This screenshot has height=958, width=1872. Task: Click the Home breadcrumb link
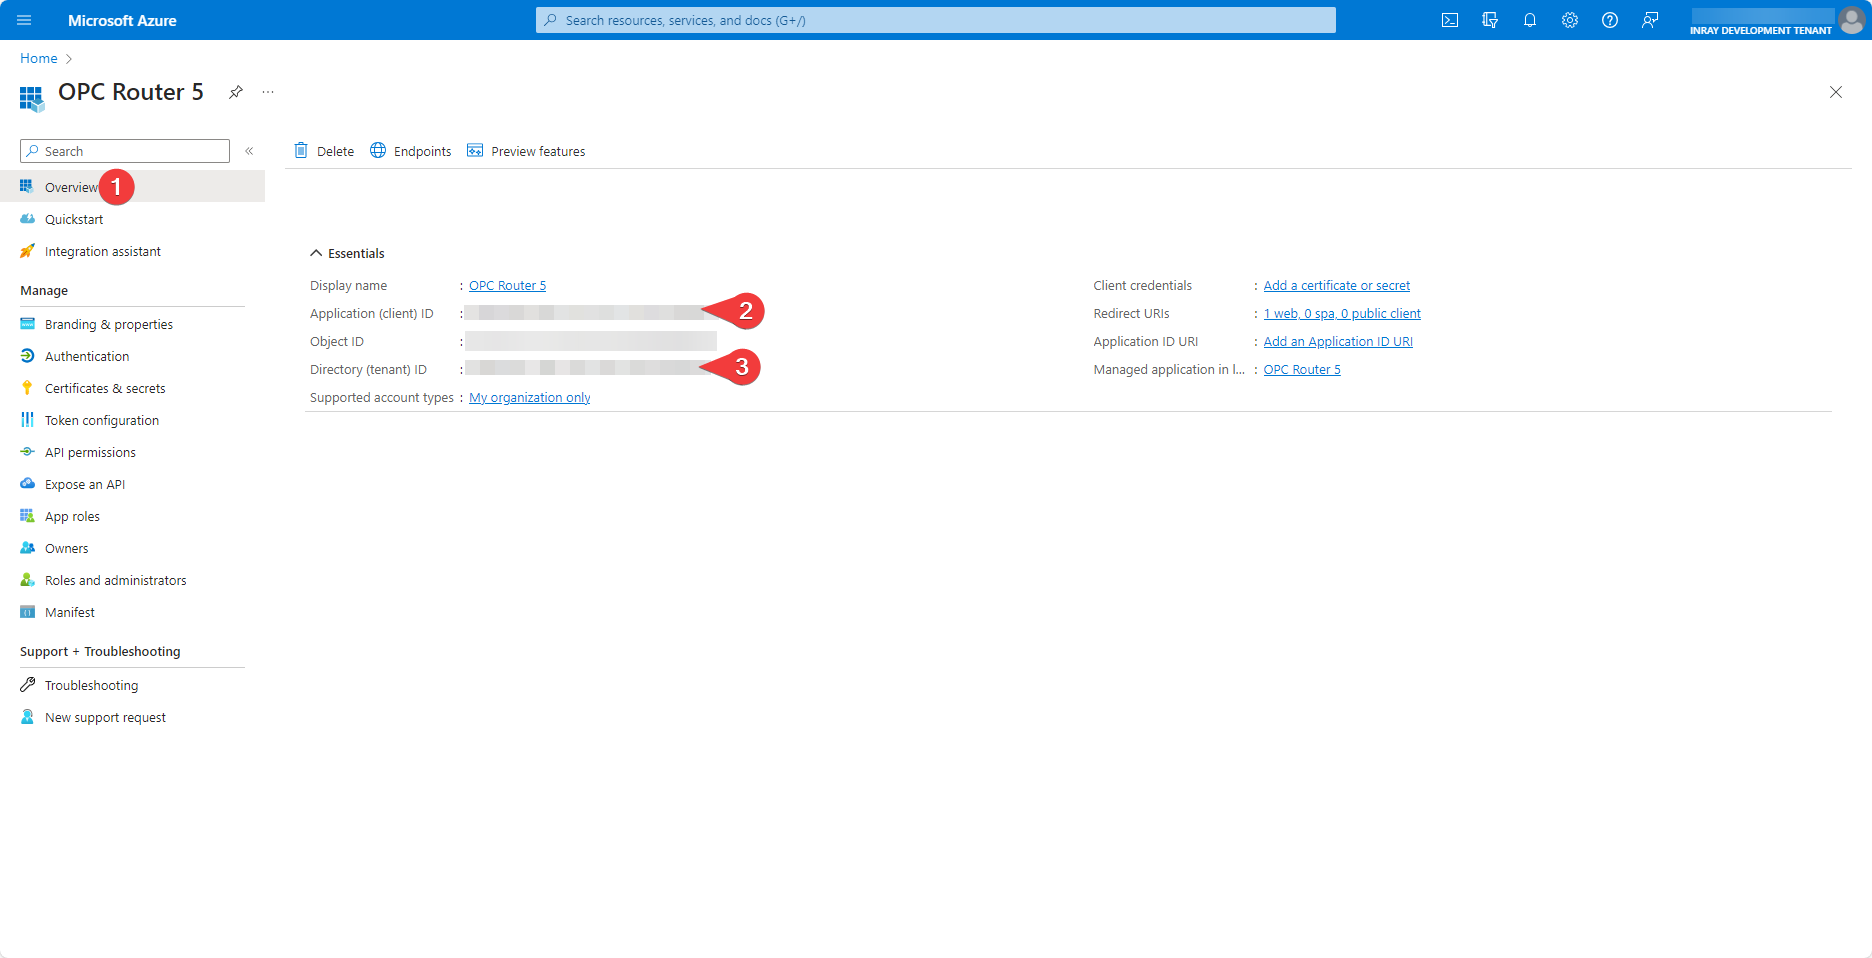tap(39, 58)
